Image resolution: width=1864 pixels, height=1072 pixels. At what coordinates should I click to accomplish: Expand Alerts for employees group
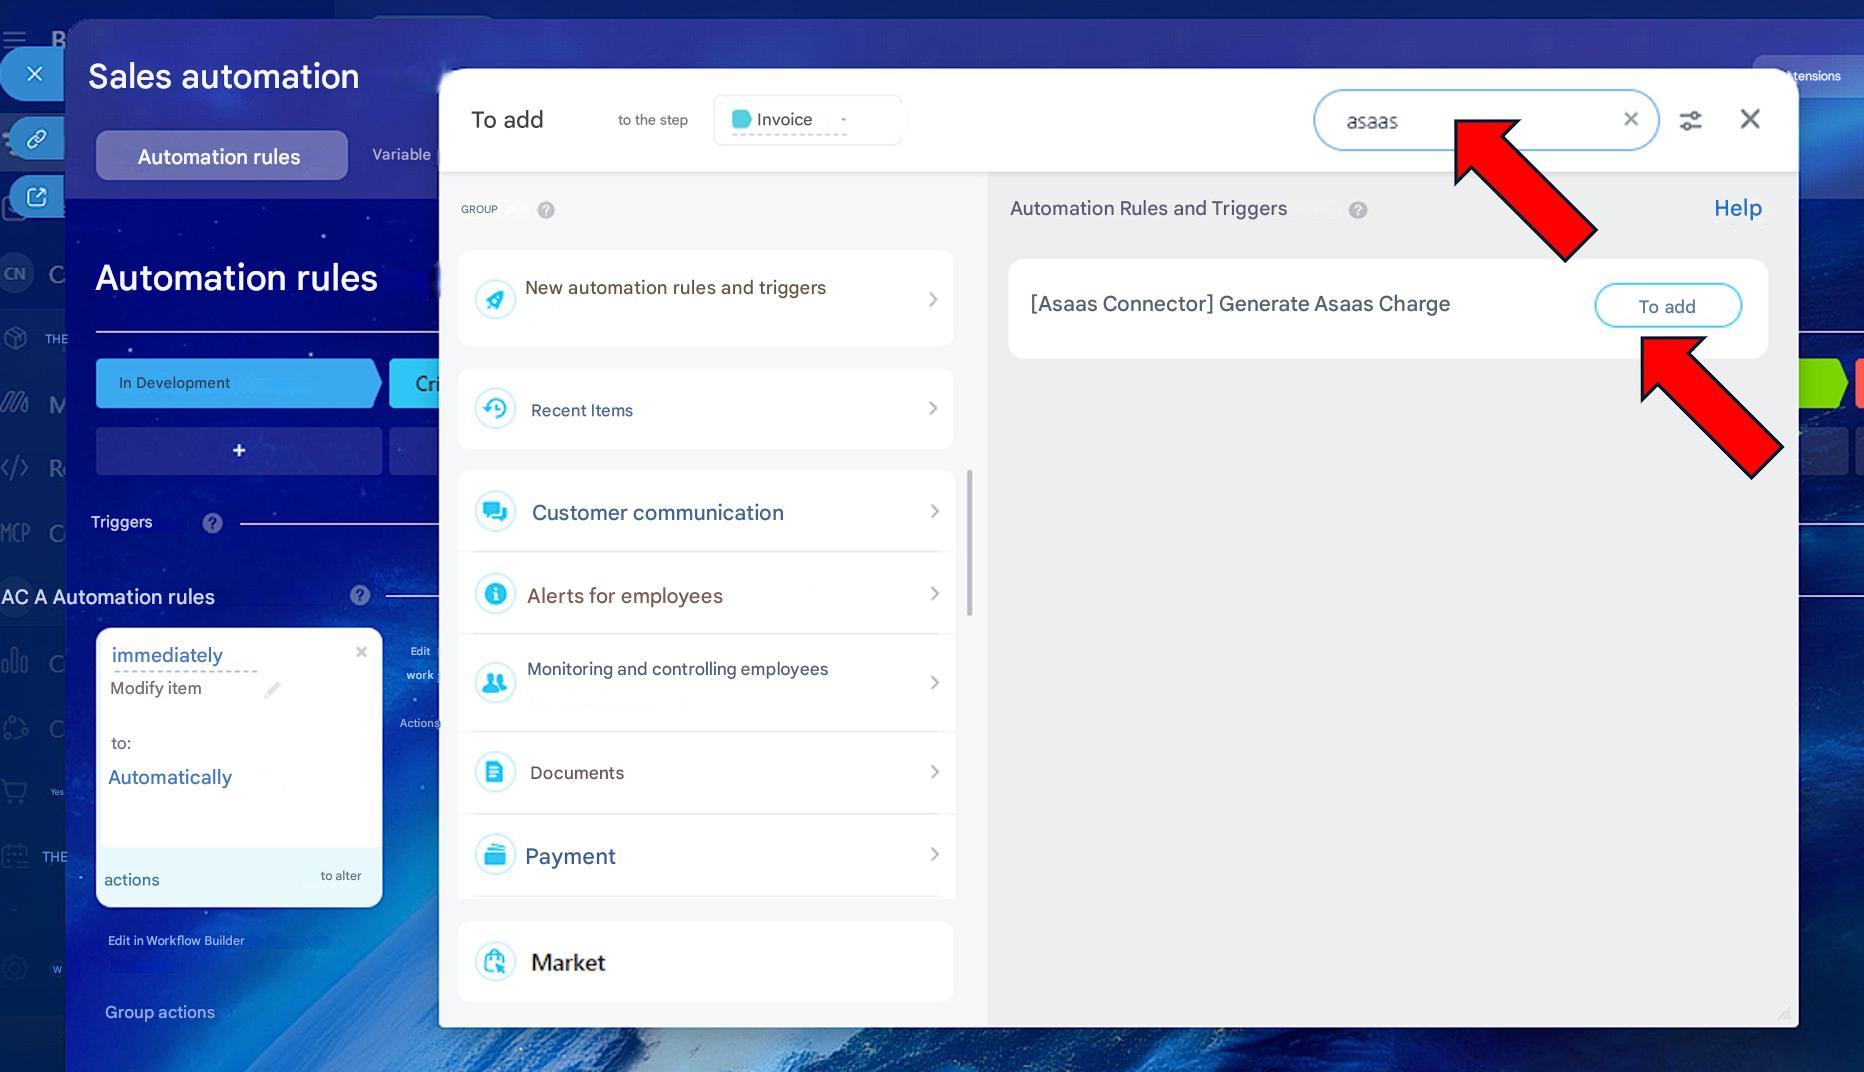click(705, 595)
